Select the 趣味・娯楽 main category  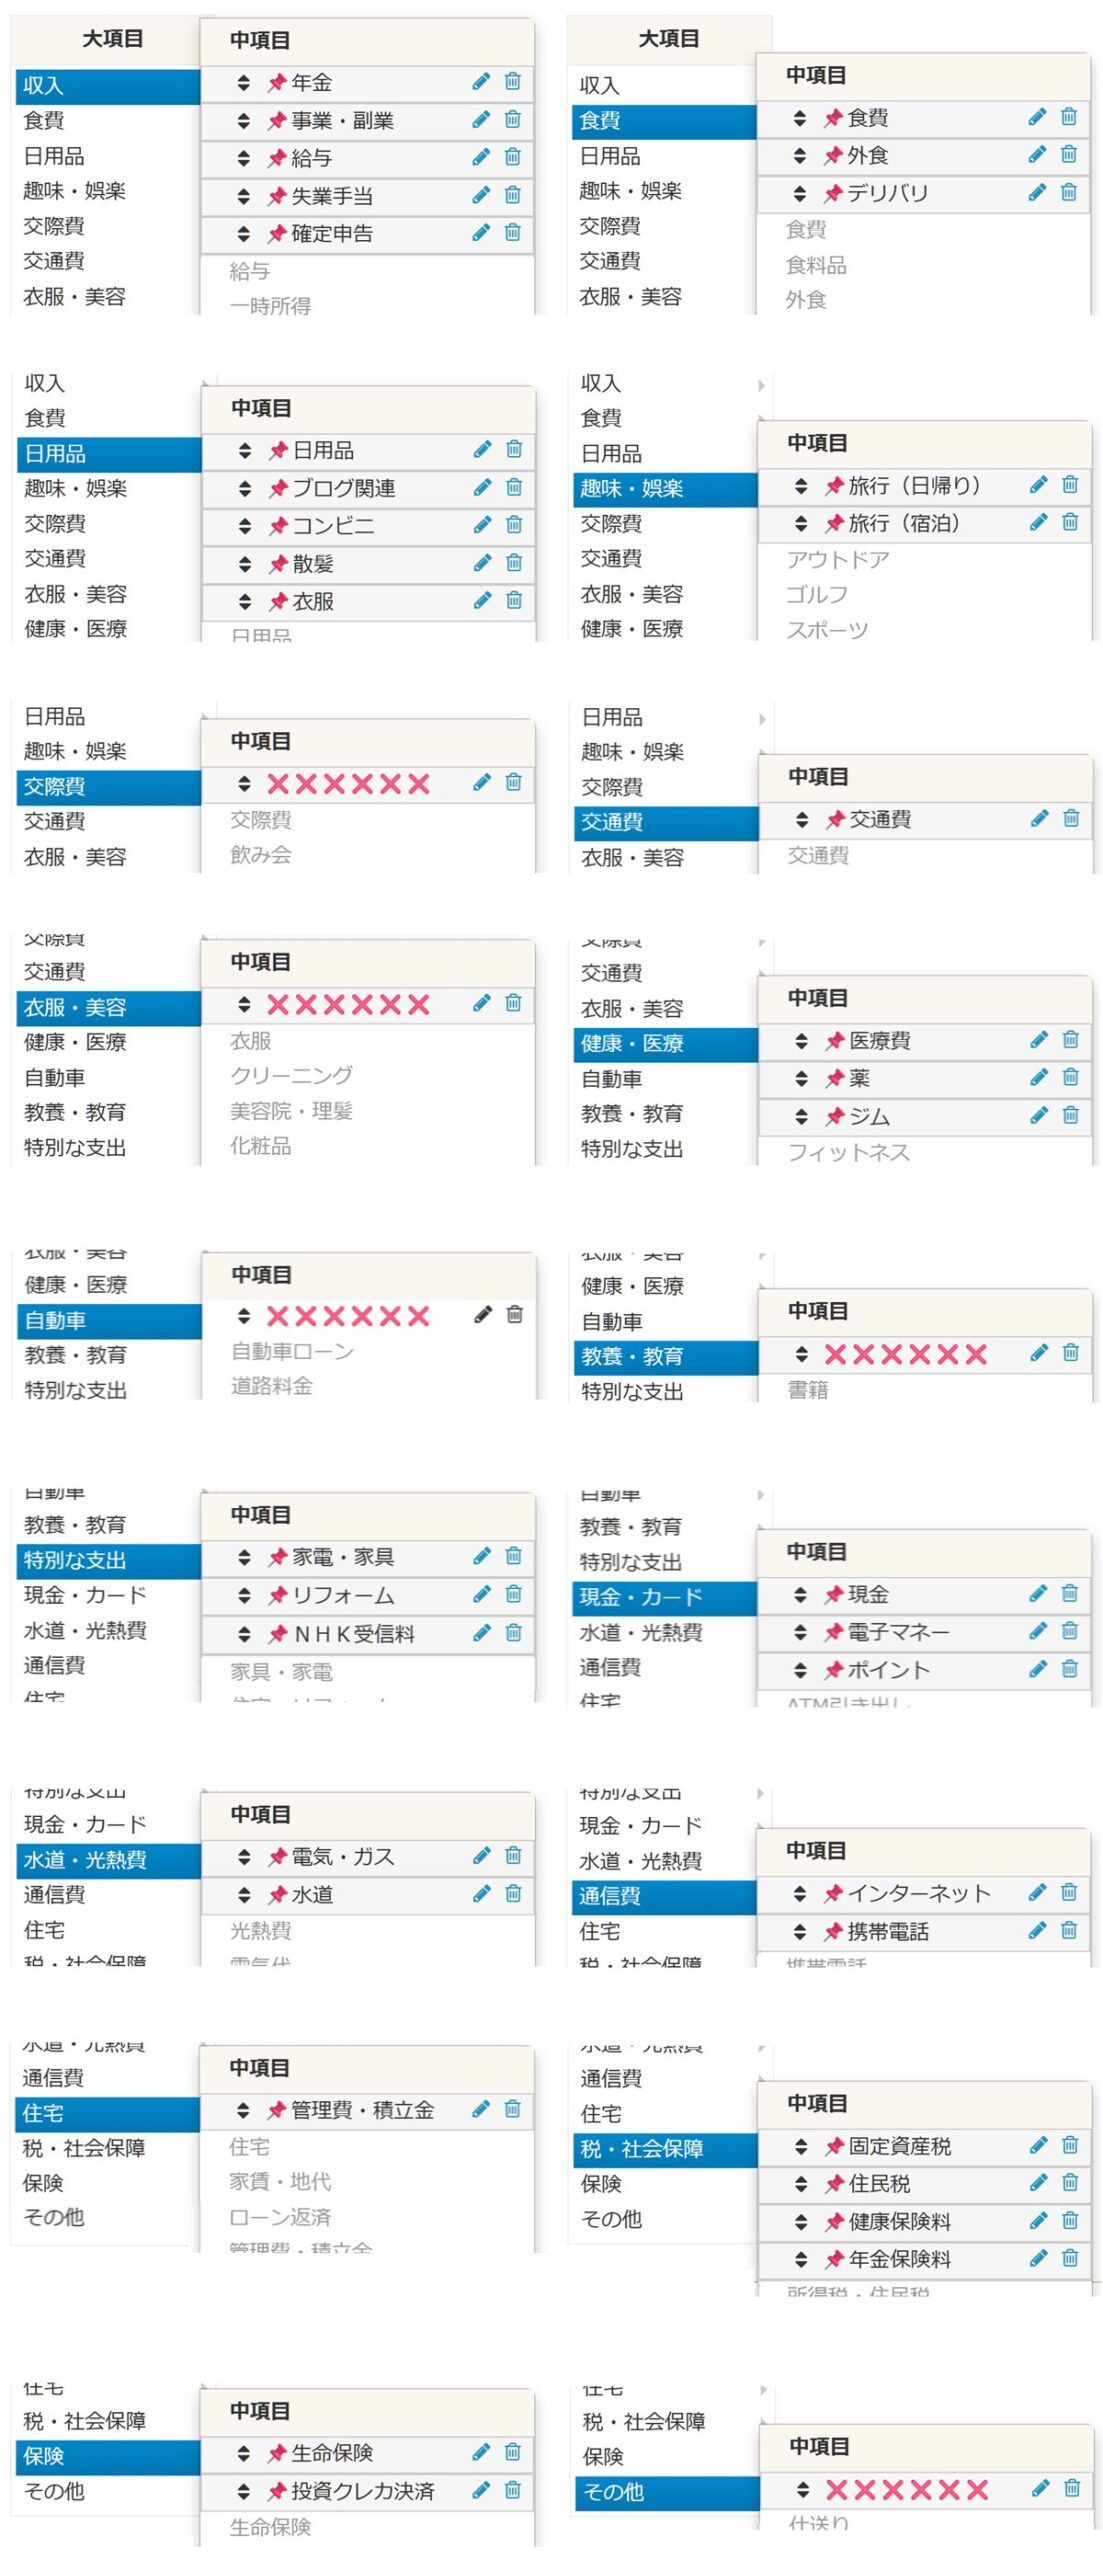(630, 489)
